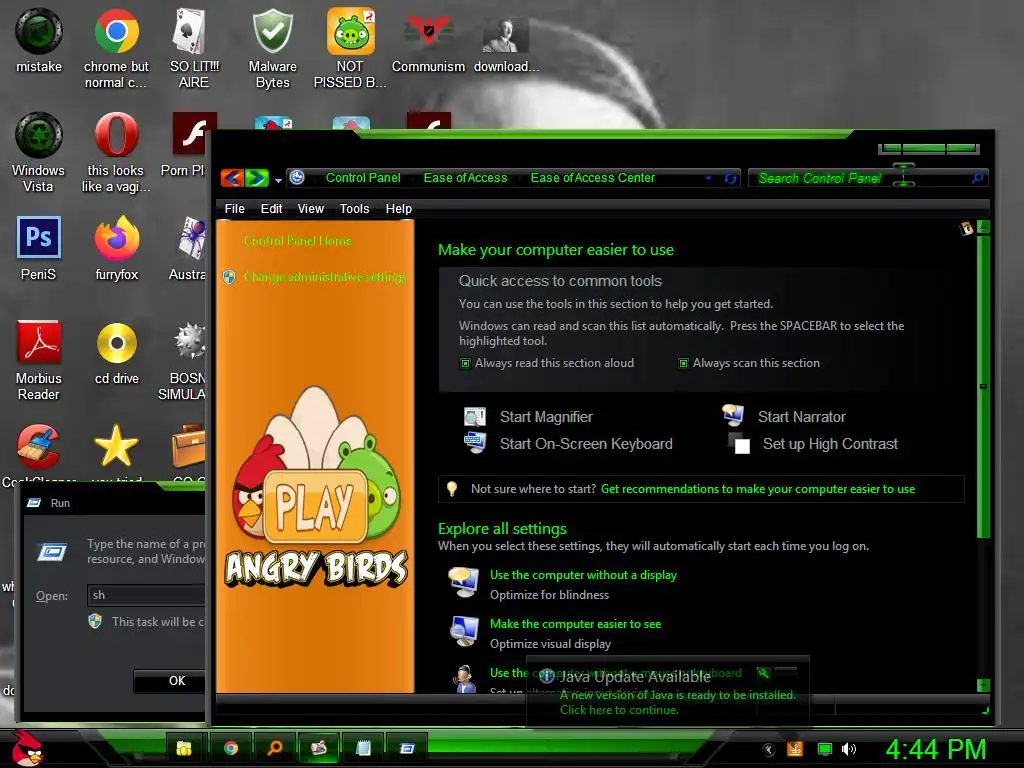Click the help icon above scrollbar
1024x768 pixels.
pos(967,227)
